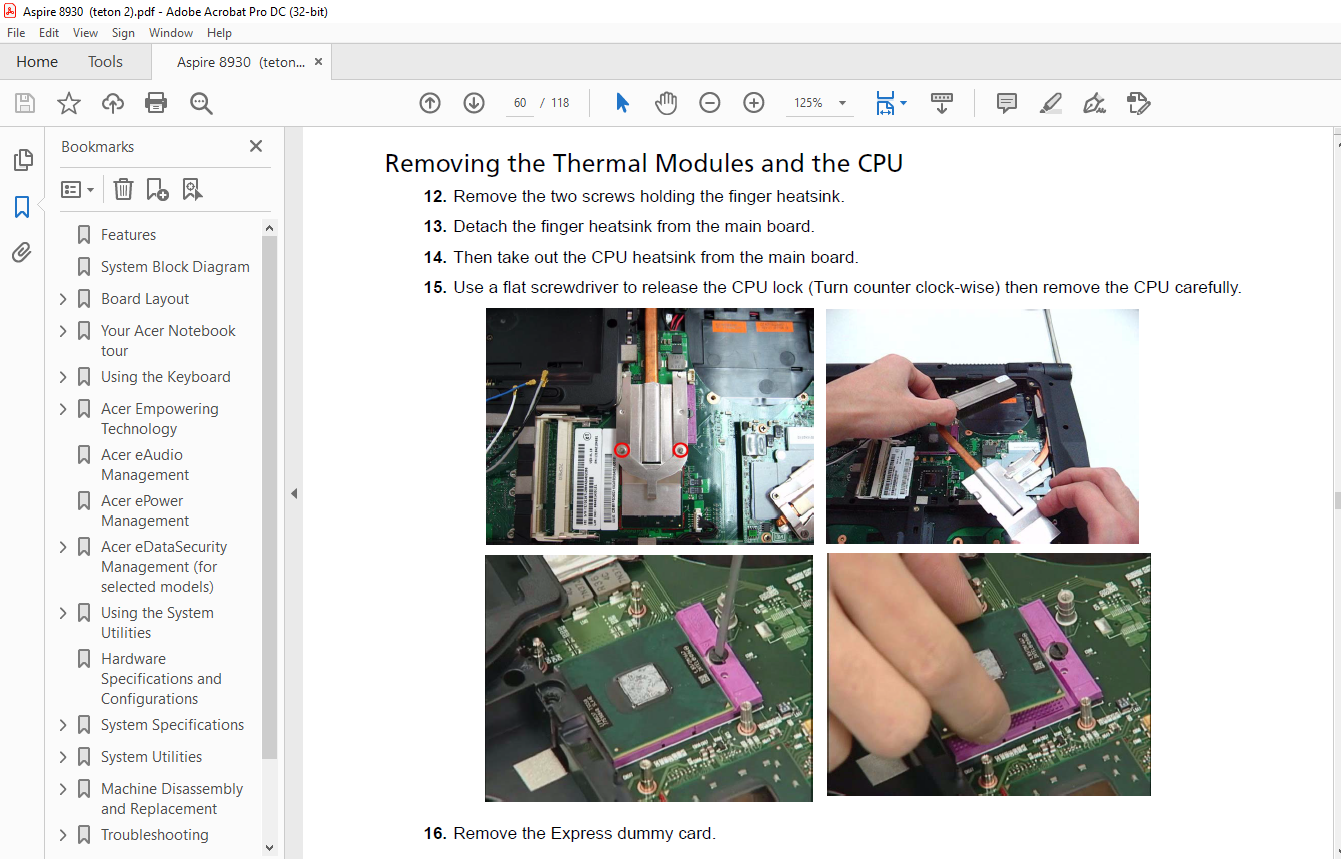1341x859 pixels.
Task: Expand the Board Layout bookmark
Action: pyautogui.click(x=63, y=299)
